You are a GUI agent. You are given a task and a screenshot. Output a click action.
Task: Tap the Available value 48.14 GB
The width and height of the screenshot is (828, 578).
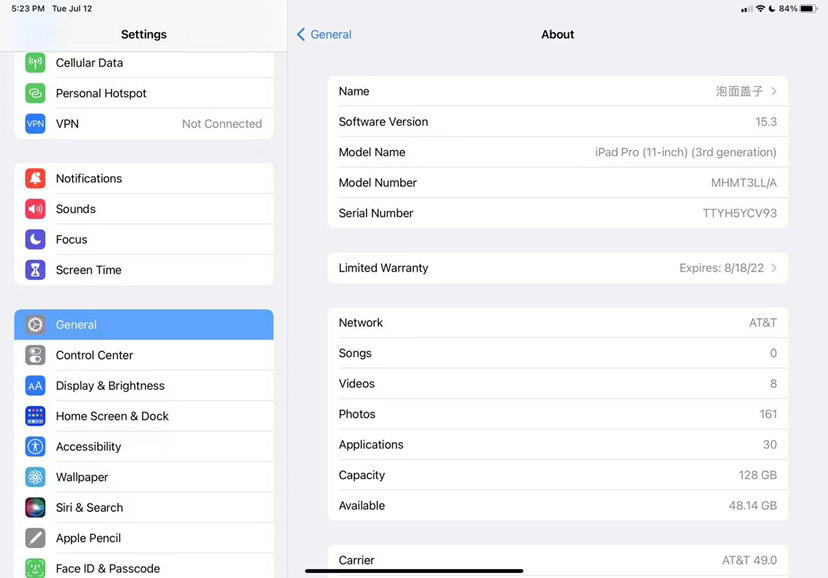[x=752, y=506]
